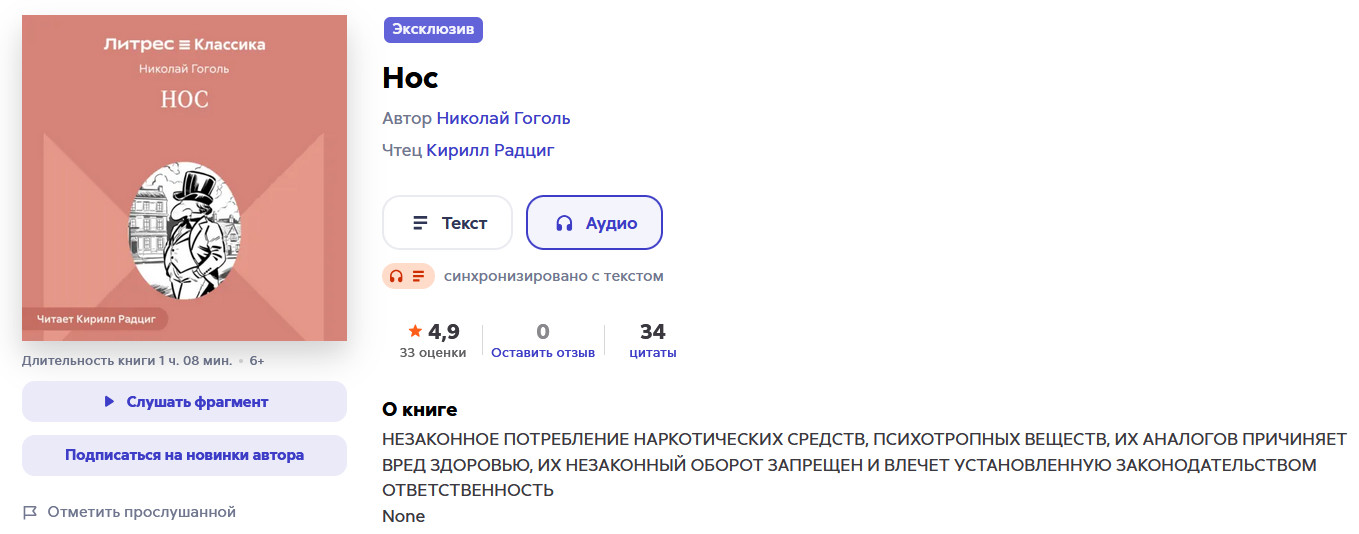The image size is (1359, 534).
Task: Open the цитаты link
Action: click(652, 352)
